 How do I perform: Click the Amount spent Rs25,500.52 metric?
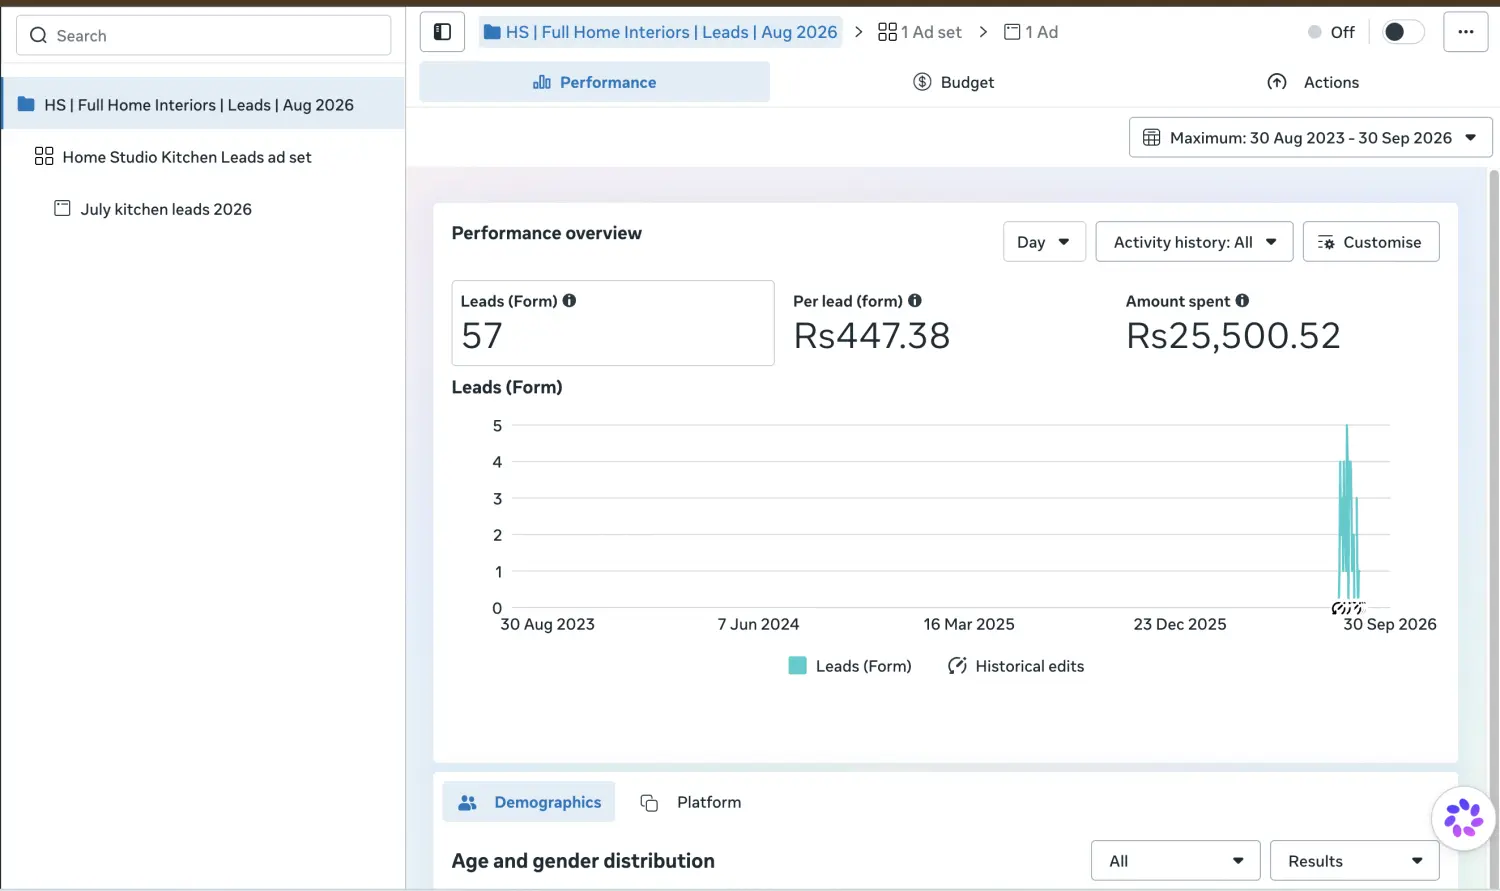point(1234,323)
